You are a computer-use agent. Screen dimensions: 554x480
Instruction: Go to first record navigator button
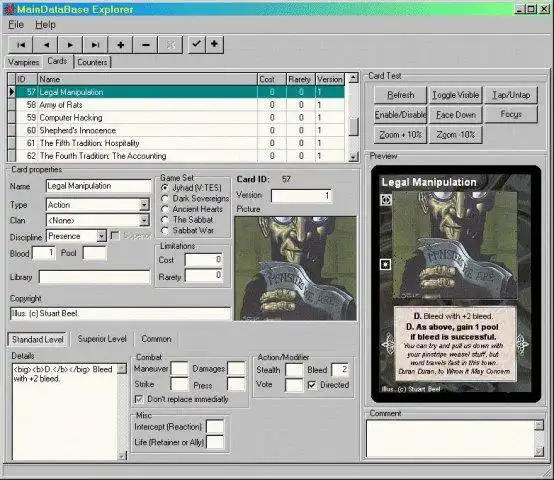coord(21,45)
